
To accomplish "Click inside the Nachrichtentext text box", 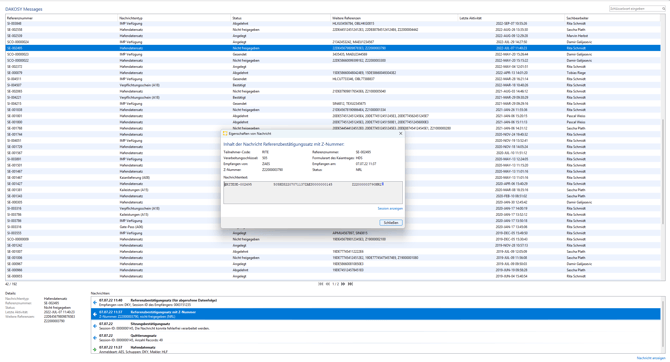I will (x=313, y=192).
